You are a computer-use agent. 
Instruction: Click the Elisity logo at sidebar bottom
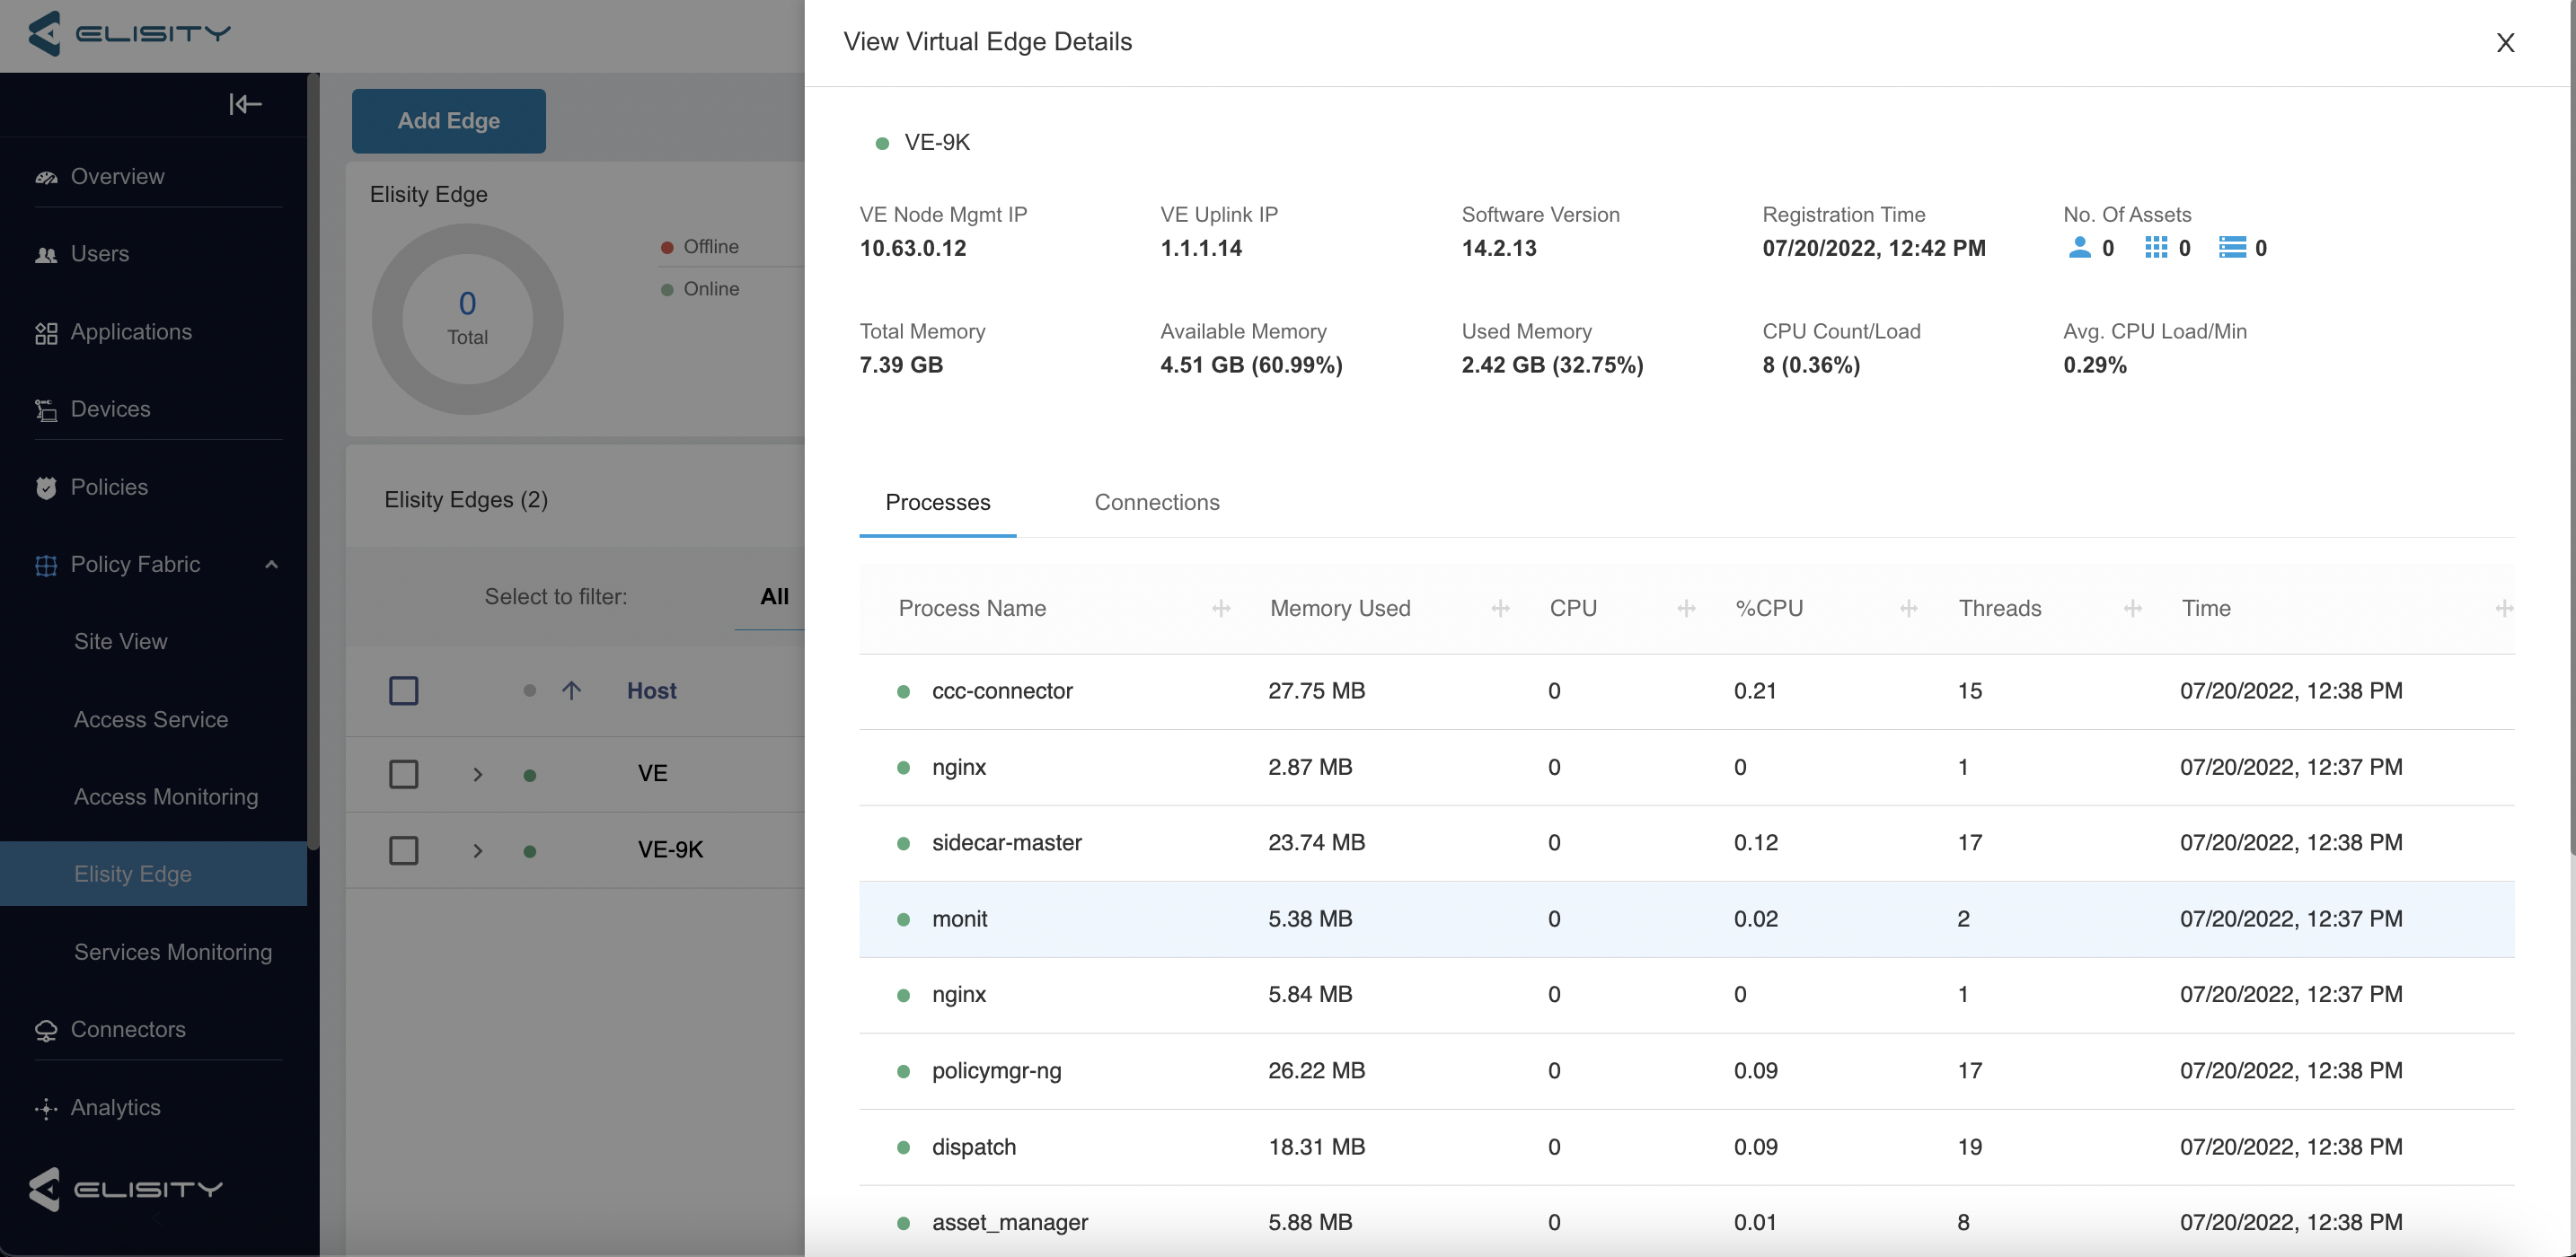pos(126,1188)
